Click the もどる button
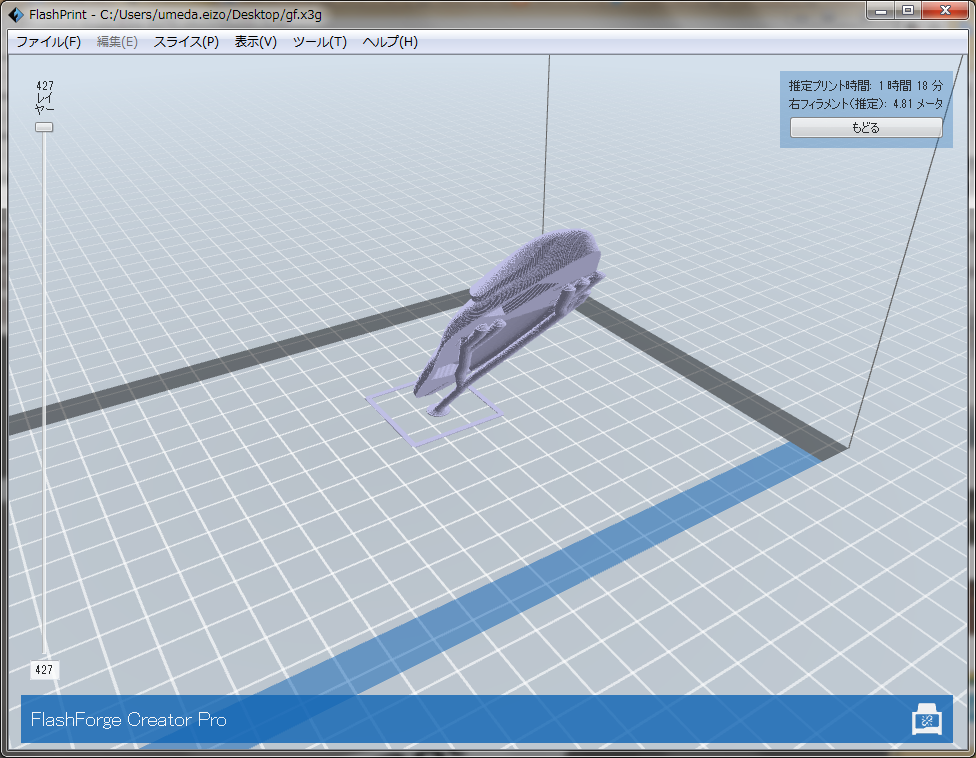Viewport: 976px width, 758px height. click(x=866, y=128)
